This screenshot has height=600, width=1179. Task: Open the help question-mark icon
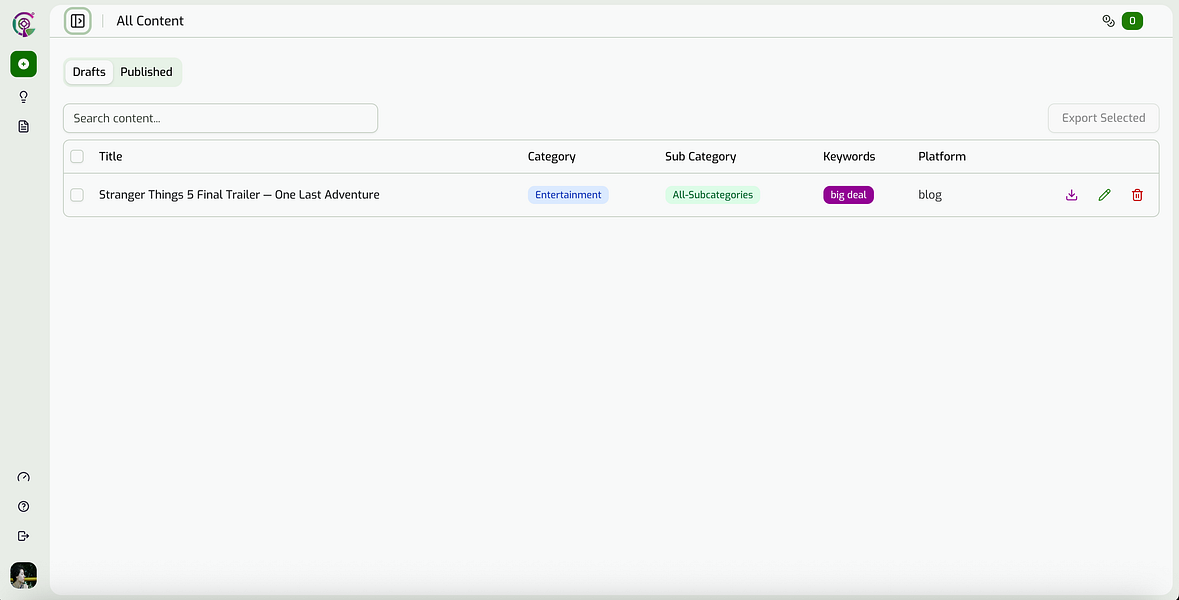23,506
